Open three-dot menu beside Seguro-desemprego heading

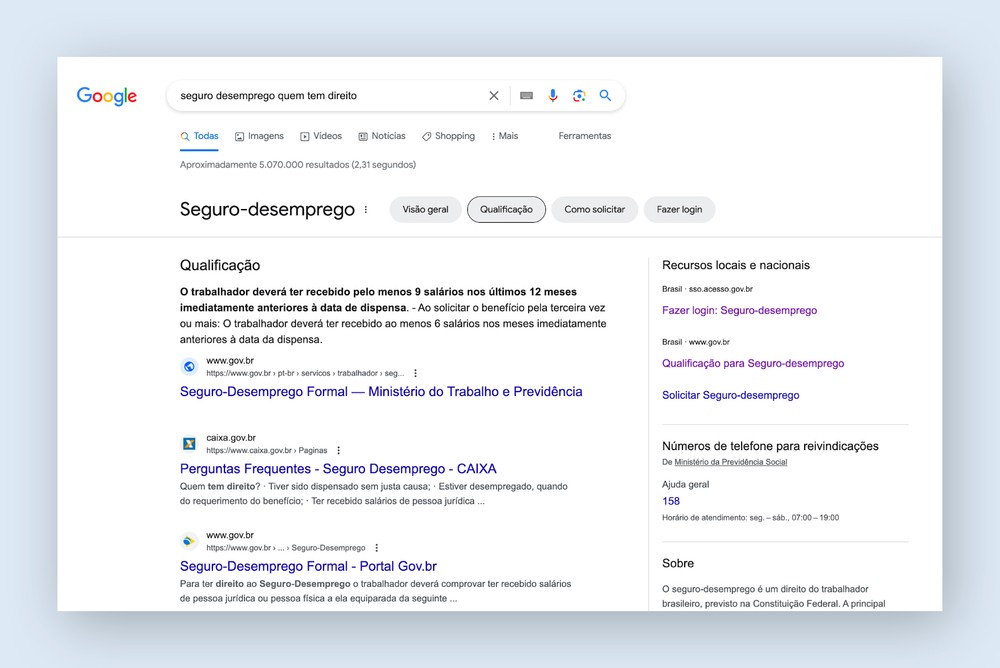366,210
